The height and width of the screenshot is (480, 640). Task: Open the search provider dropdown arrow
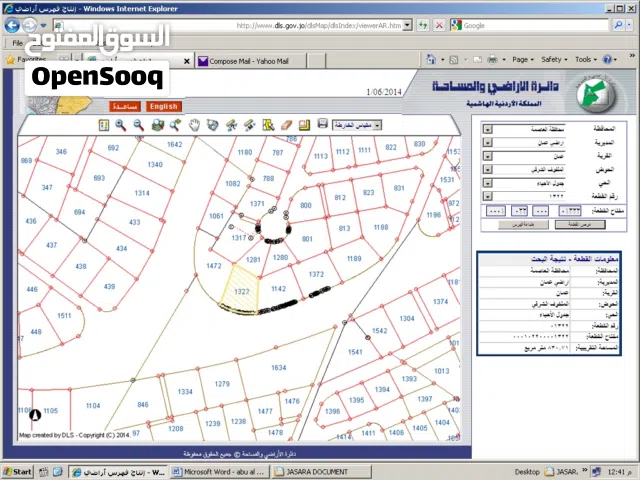pos(630,25)
